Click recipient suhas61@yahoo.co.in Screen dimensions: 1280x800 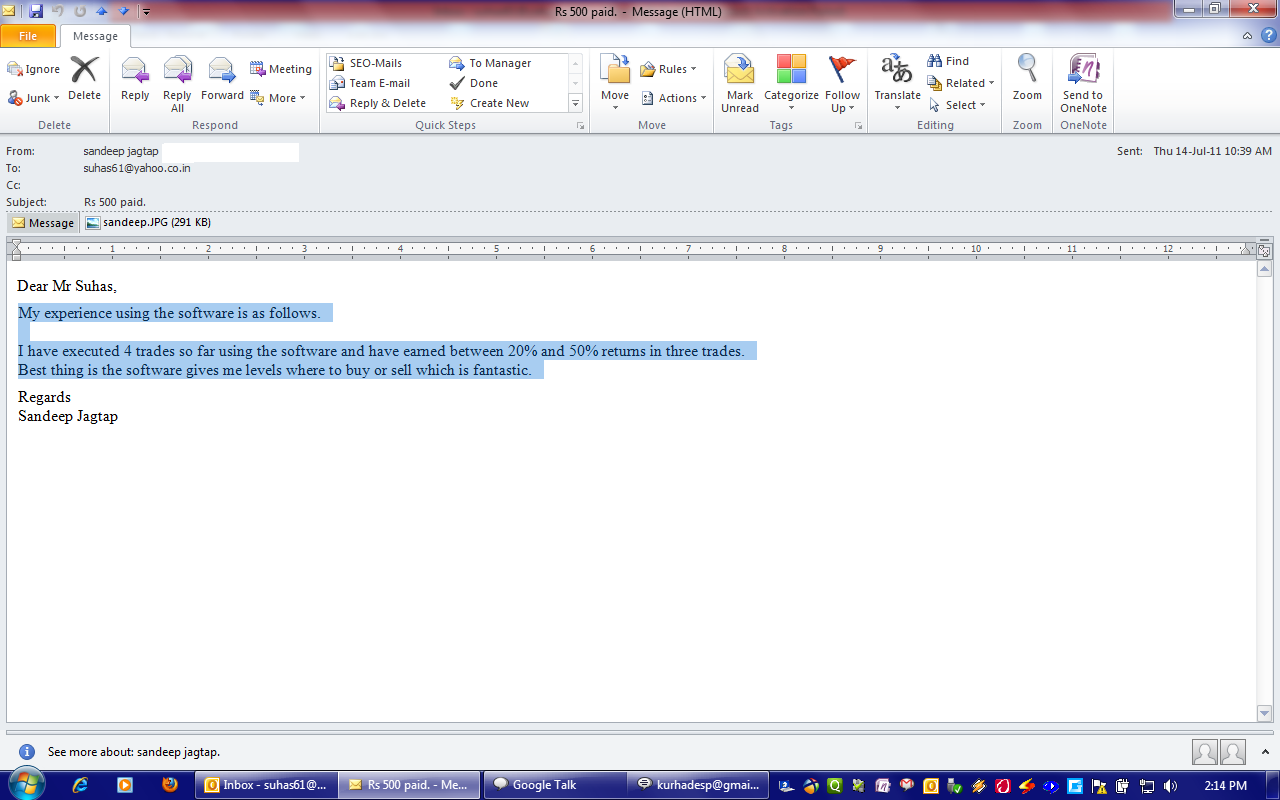point(137,168)
